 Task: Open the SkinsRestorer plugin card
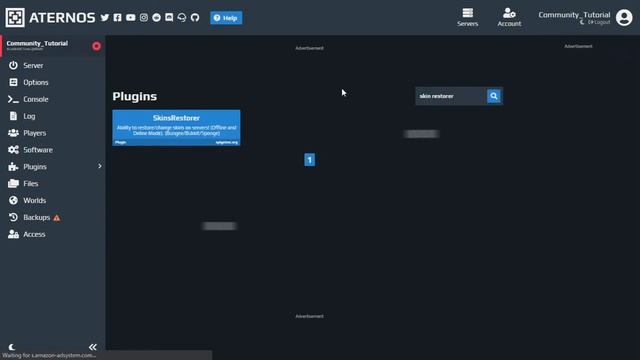pos(176,128)
